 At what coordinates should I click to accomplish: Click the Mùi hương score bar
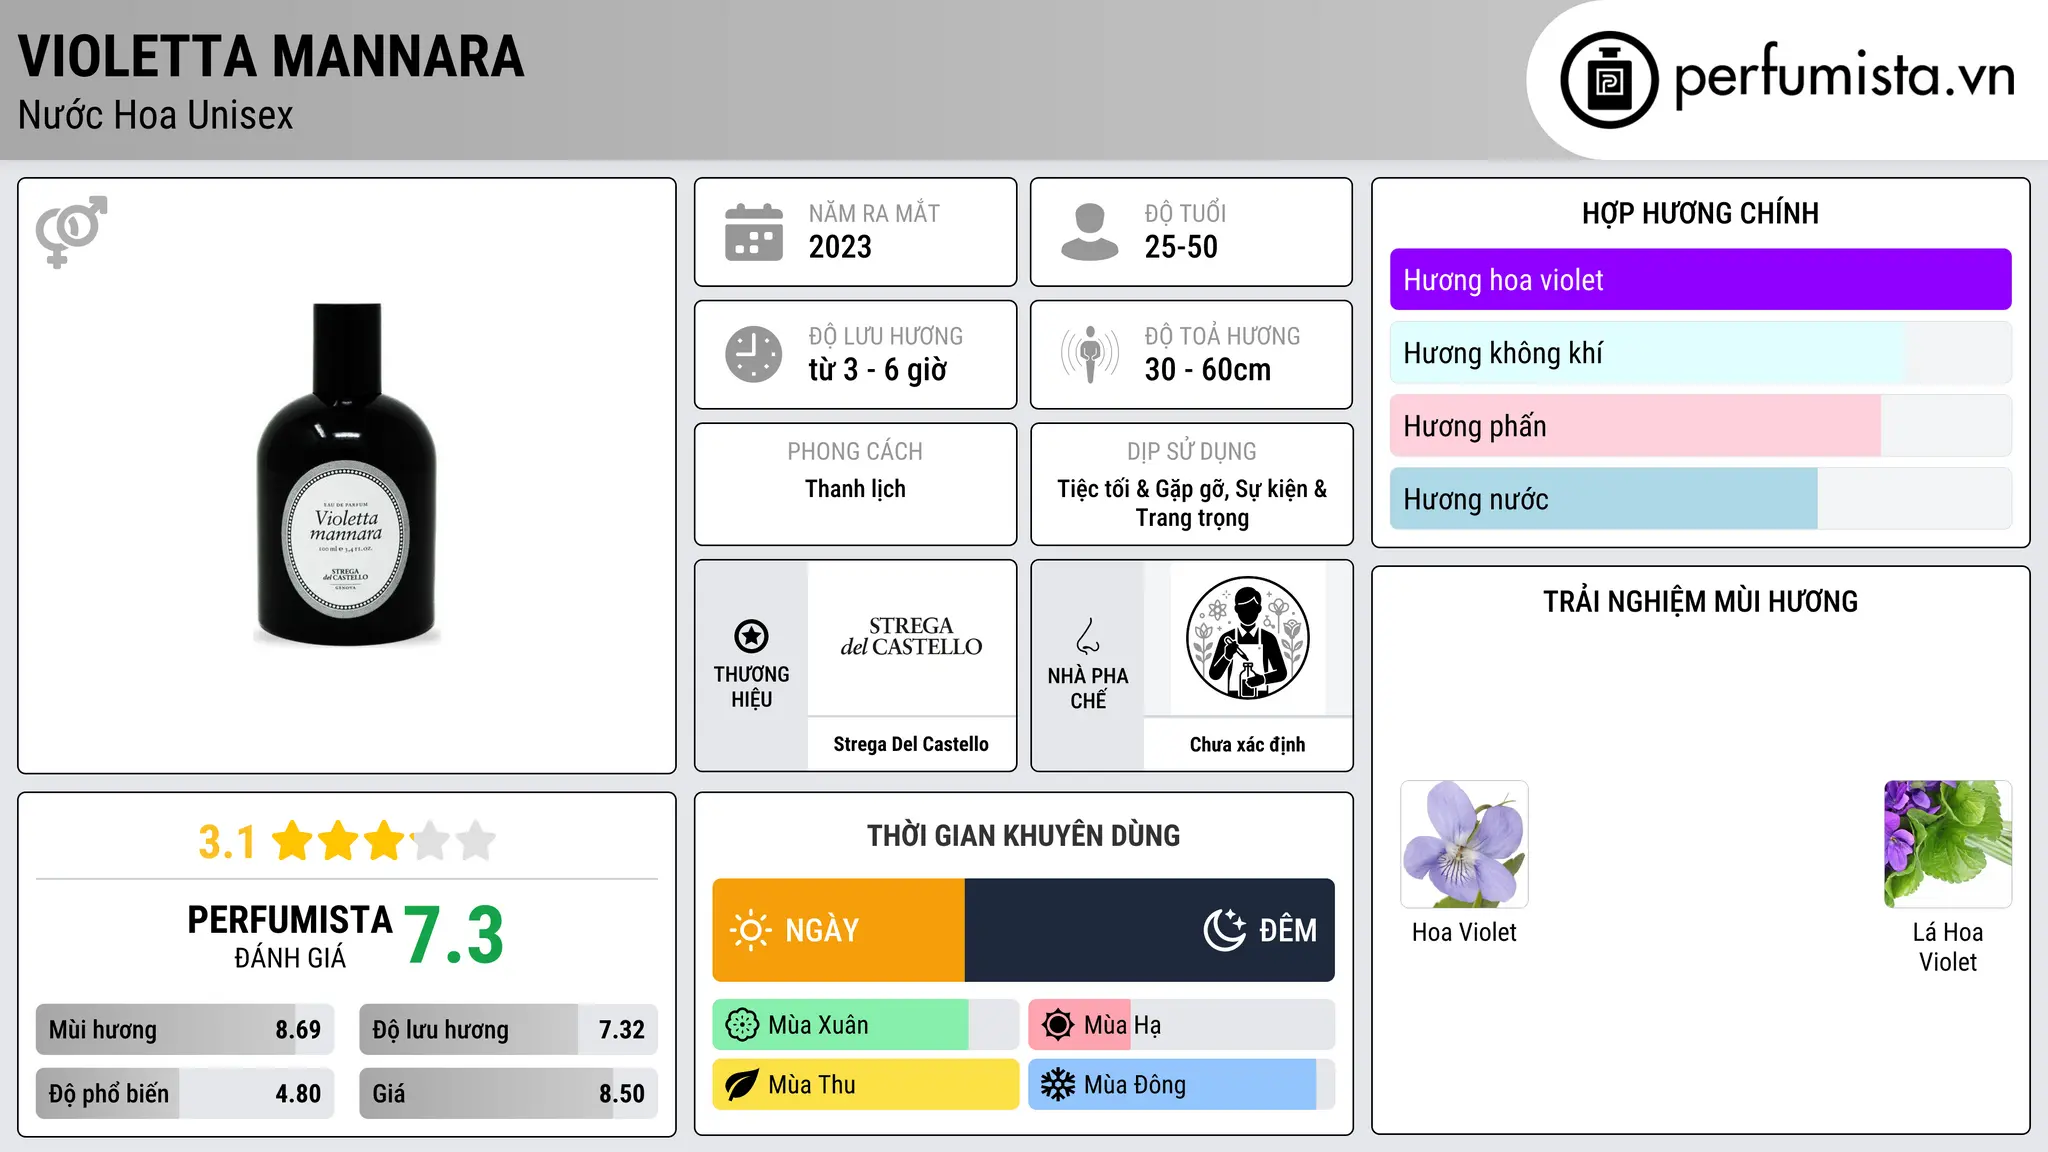(185, 1030)
